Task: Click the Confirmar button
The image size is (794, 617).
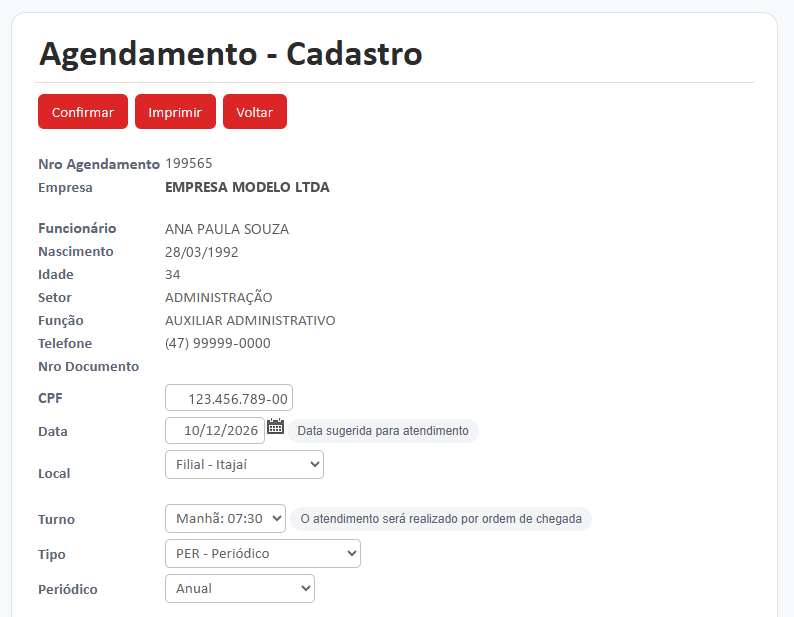Action: click(83, 111)
